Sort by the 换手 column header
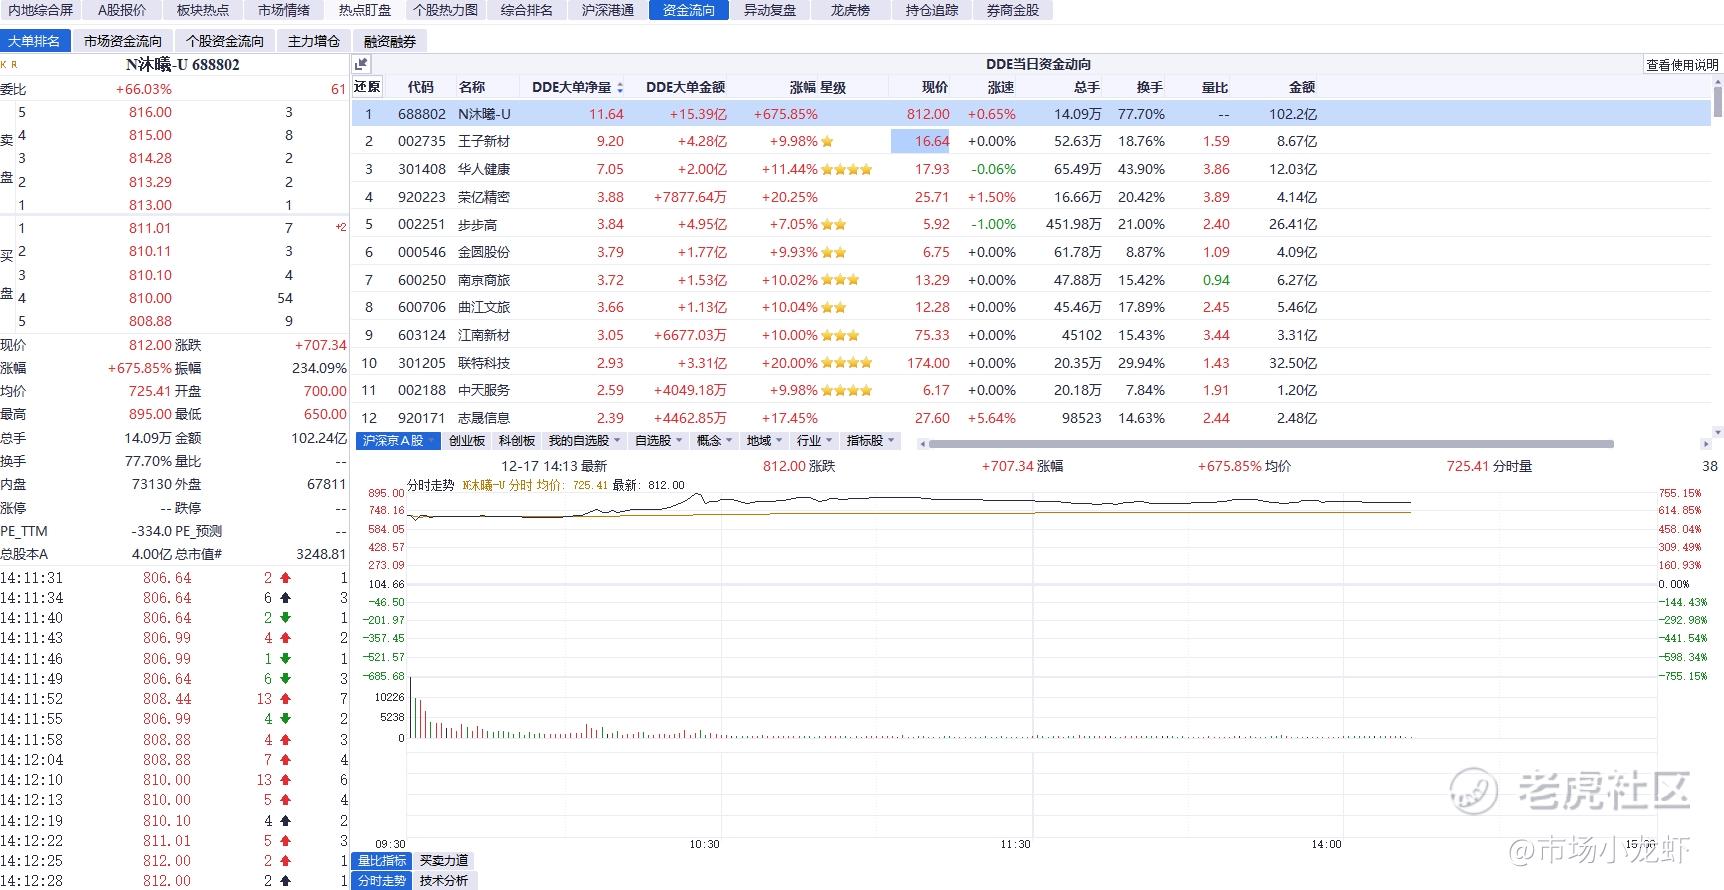This screenshot has width=1724, height=890. coord(1150,87)
